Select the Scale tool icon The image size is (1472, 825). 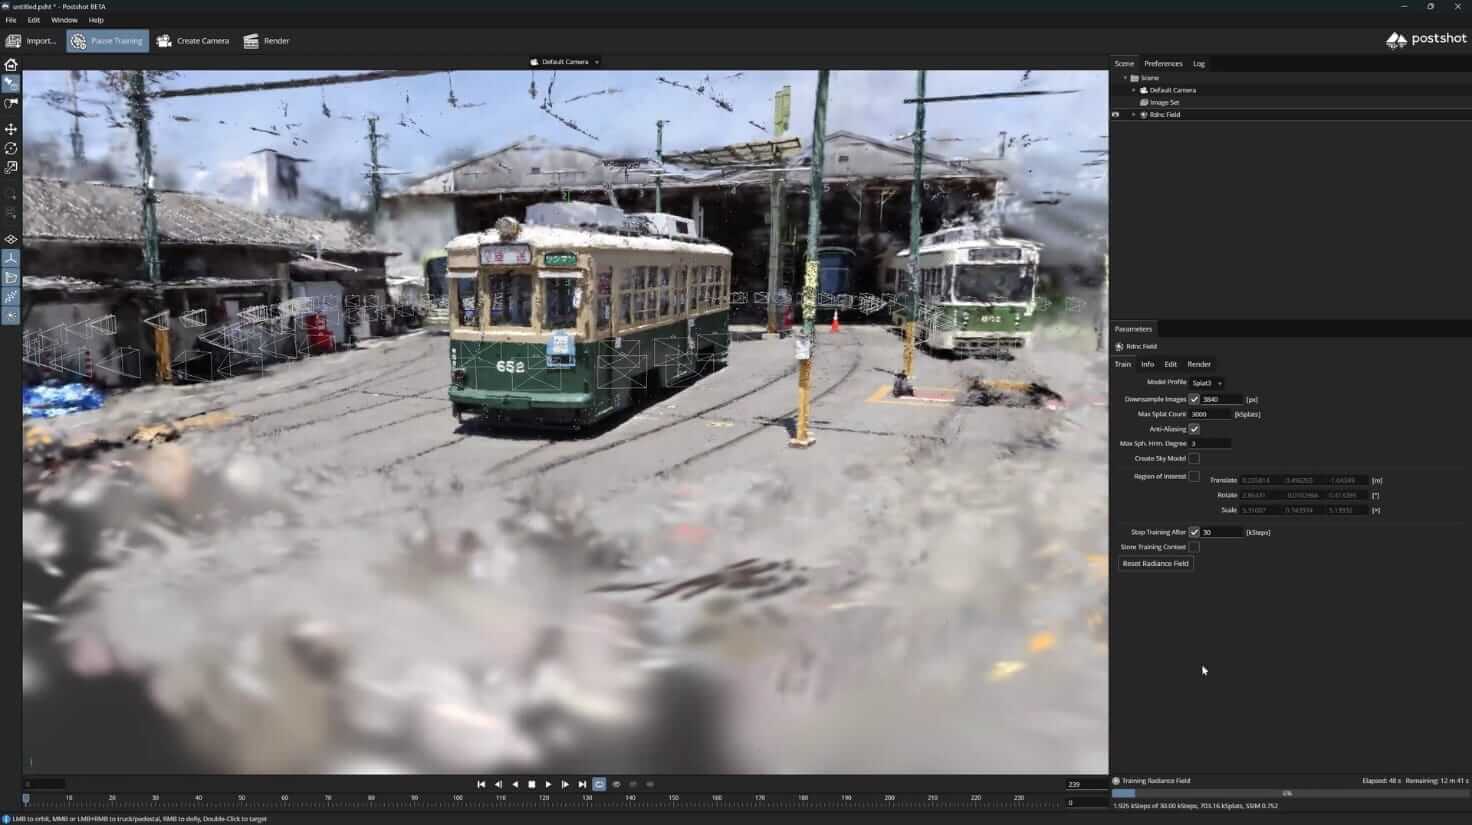point(11,168)
